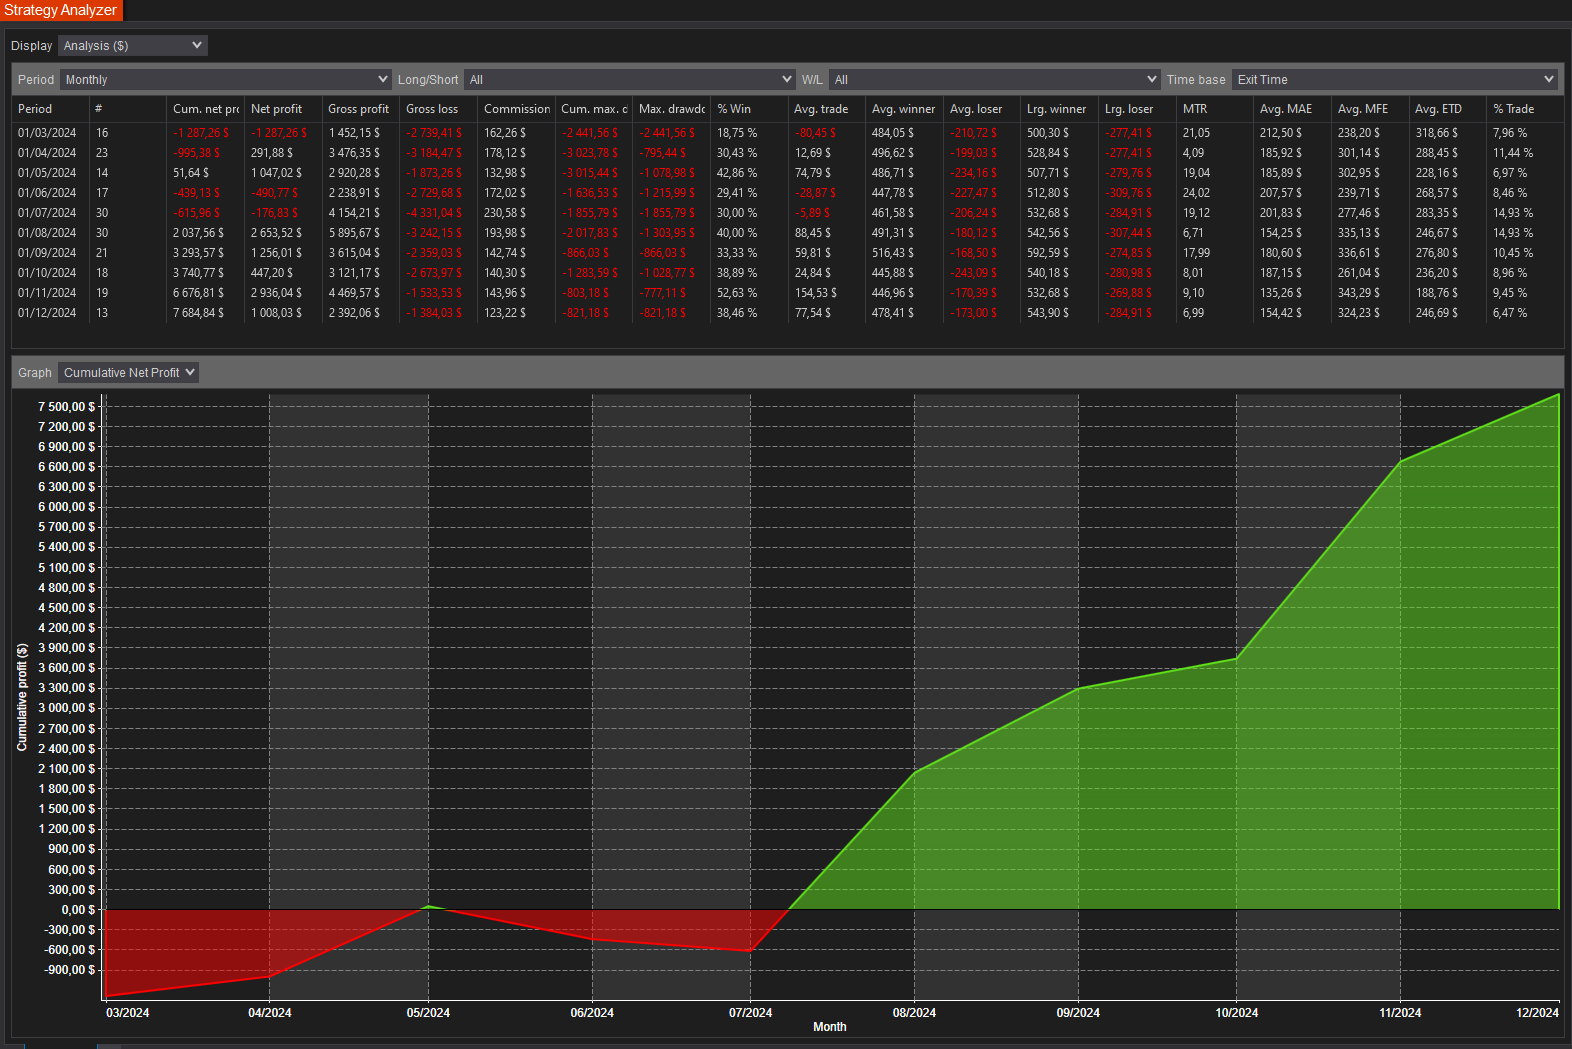Sort by the Period column header
Screen dimensions: 1572x1049
50,109
